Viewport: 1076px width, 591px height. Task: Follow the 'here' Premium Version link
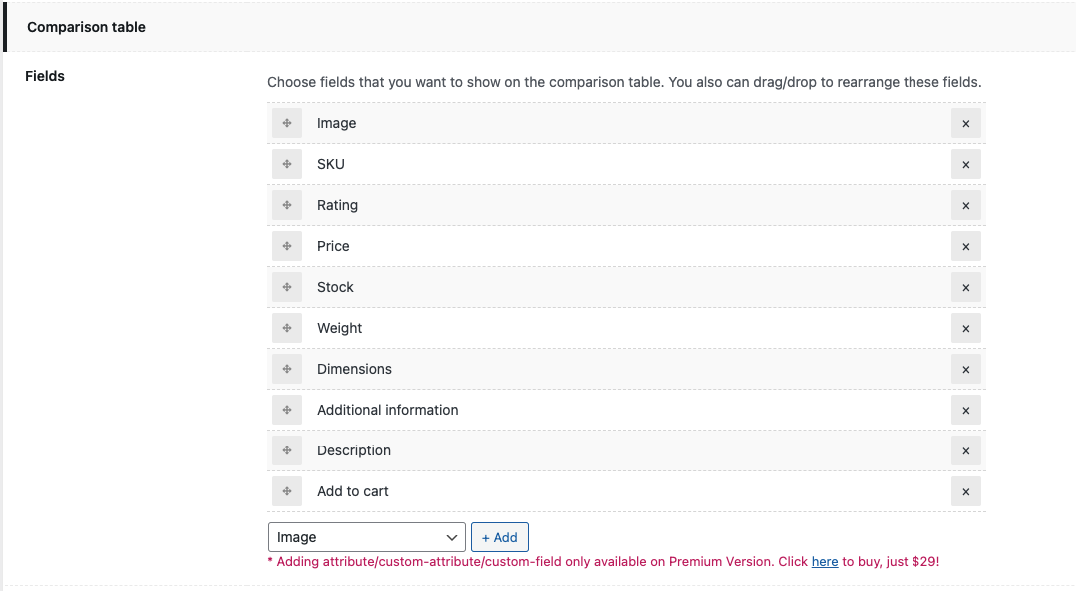(x=825, y=562)
